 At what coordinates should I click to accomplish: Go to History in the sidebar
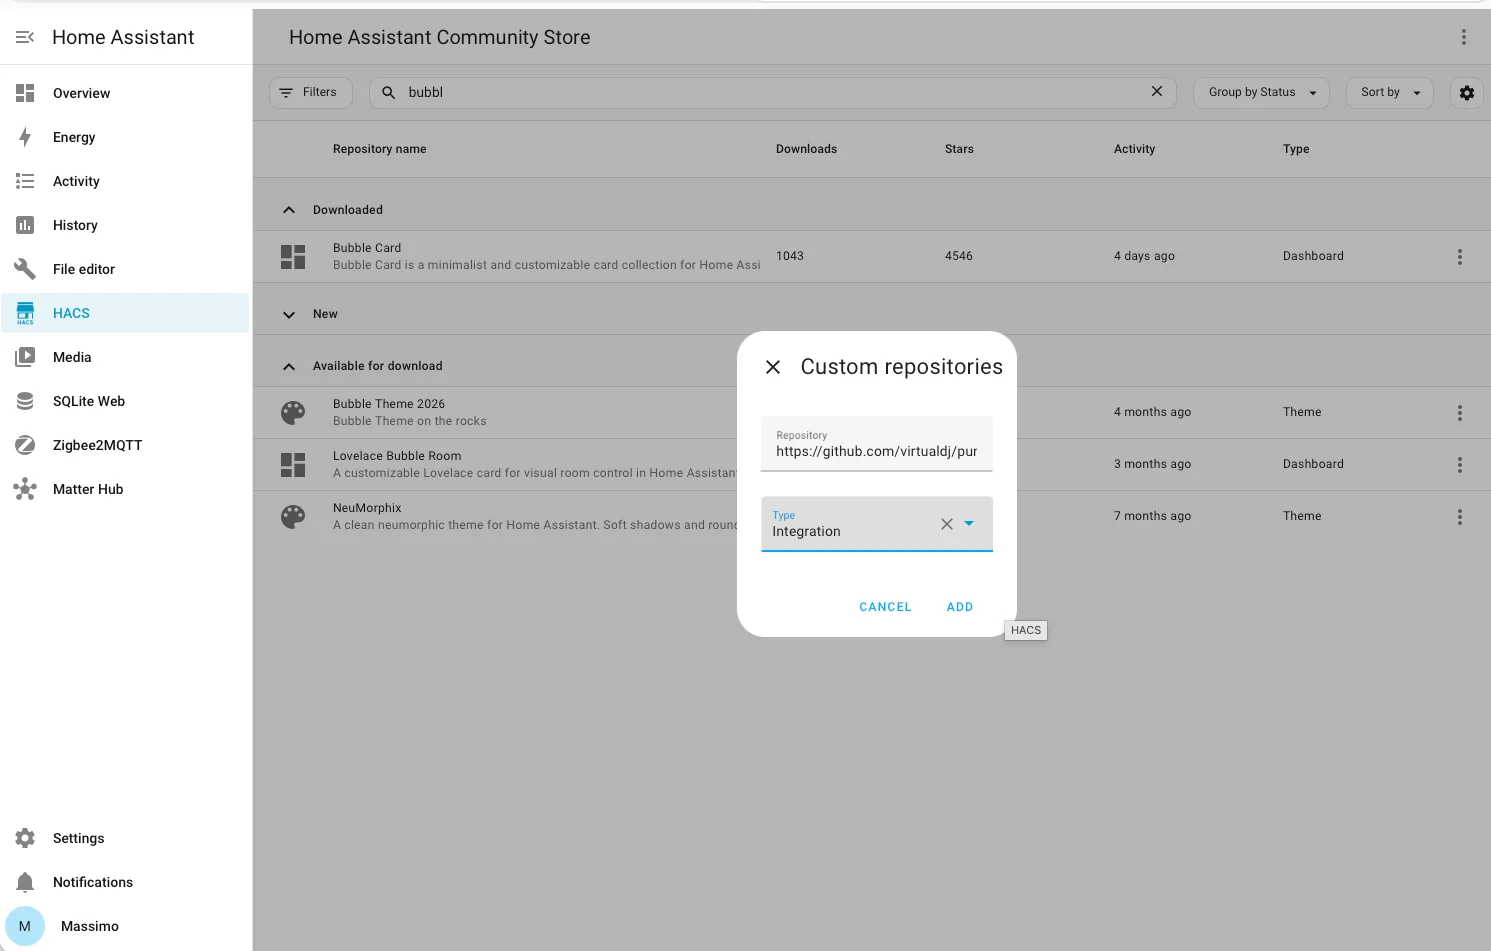tap(125, 225)
